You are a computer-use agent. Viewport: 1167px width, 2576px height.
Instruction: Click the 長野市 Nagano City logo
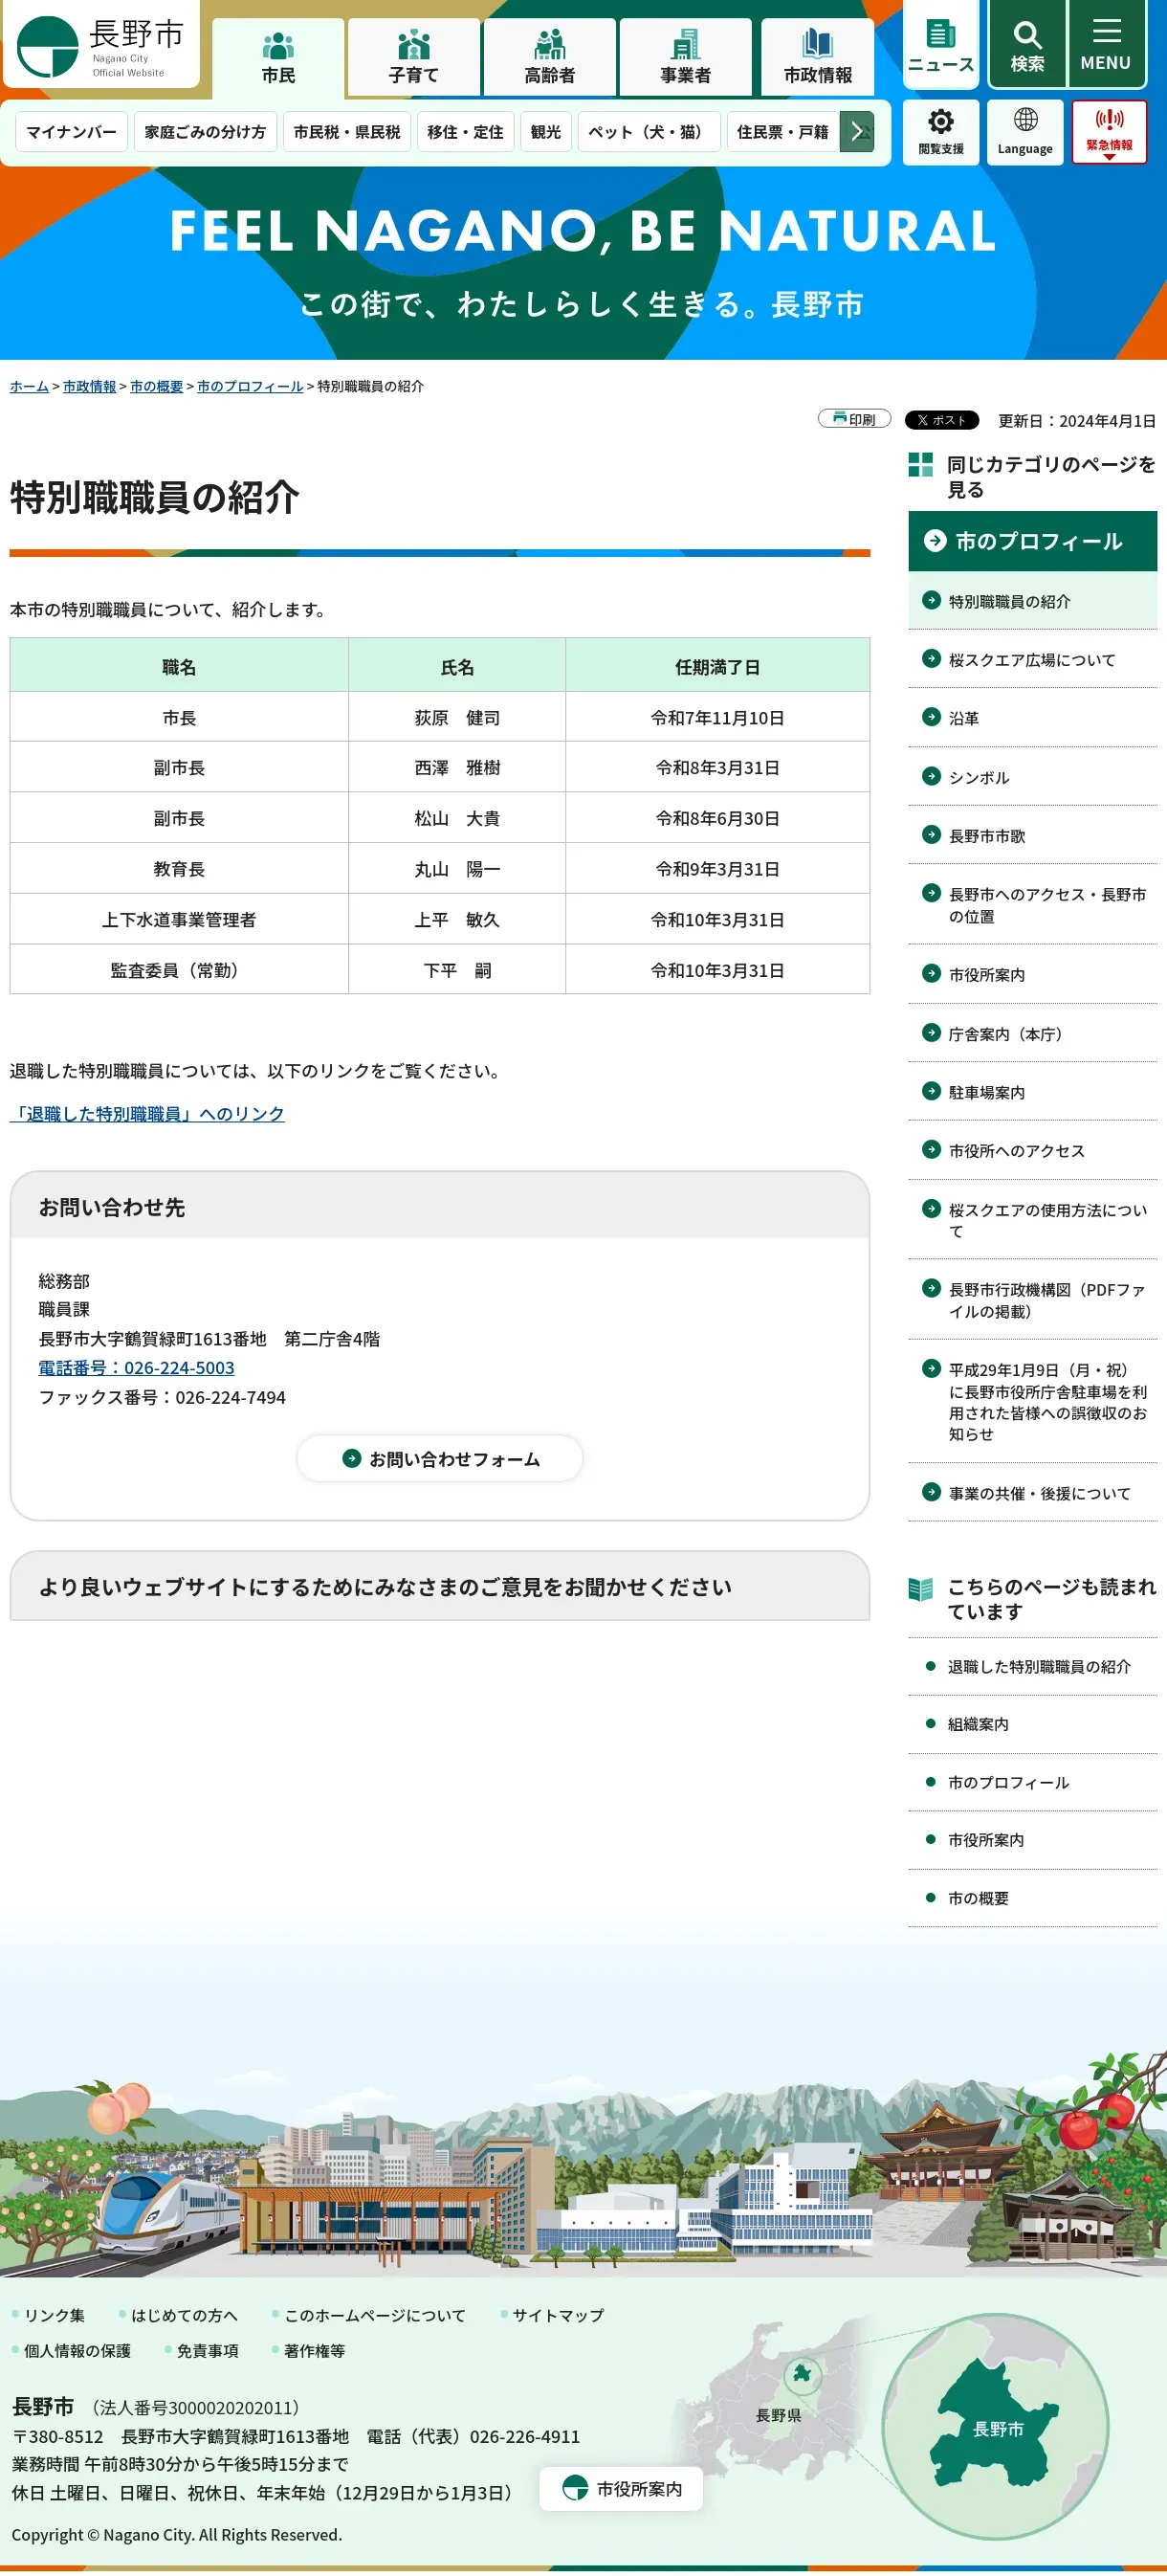(101, 46)
